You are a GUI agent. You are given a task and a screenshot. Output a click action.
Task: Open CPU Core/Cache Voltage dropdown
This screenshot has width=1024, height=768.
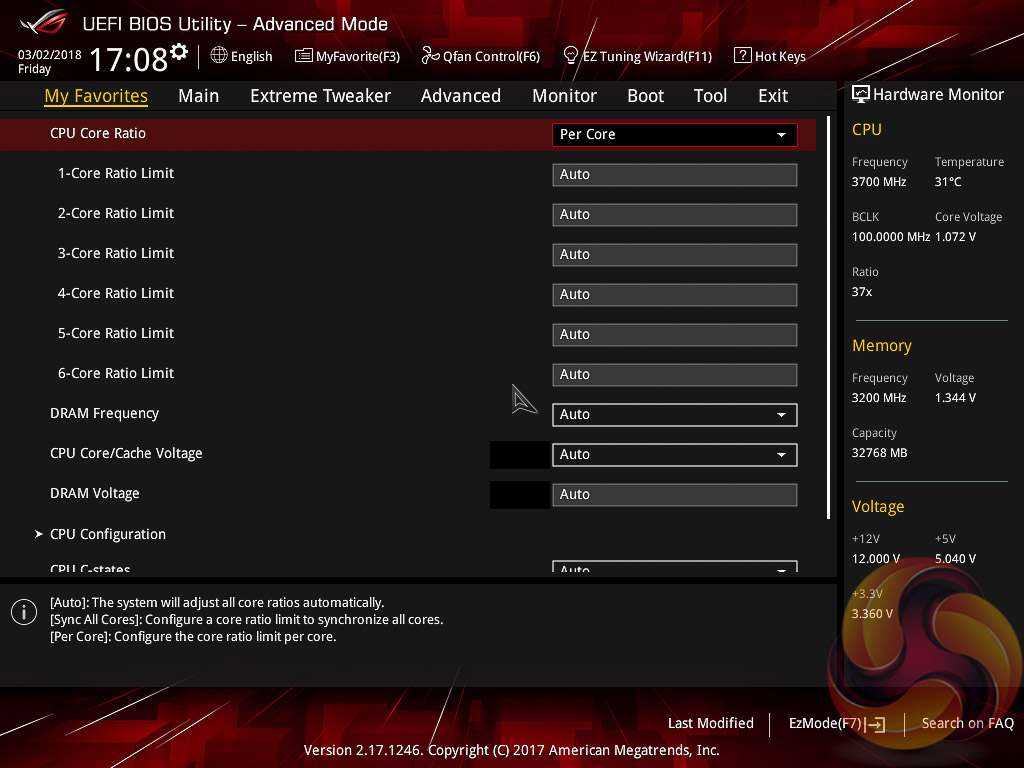coord(675,455)
